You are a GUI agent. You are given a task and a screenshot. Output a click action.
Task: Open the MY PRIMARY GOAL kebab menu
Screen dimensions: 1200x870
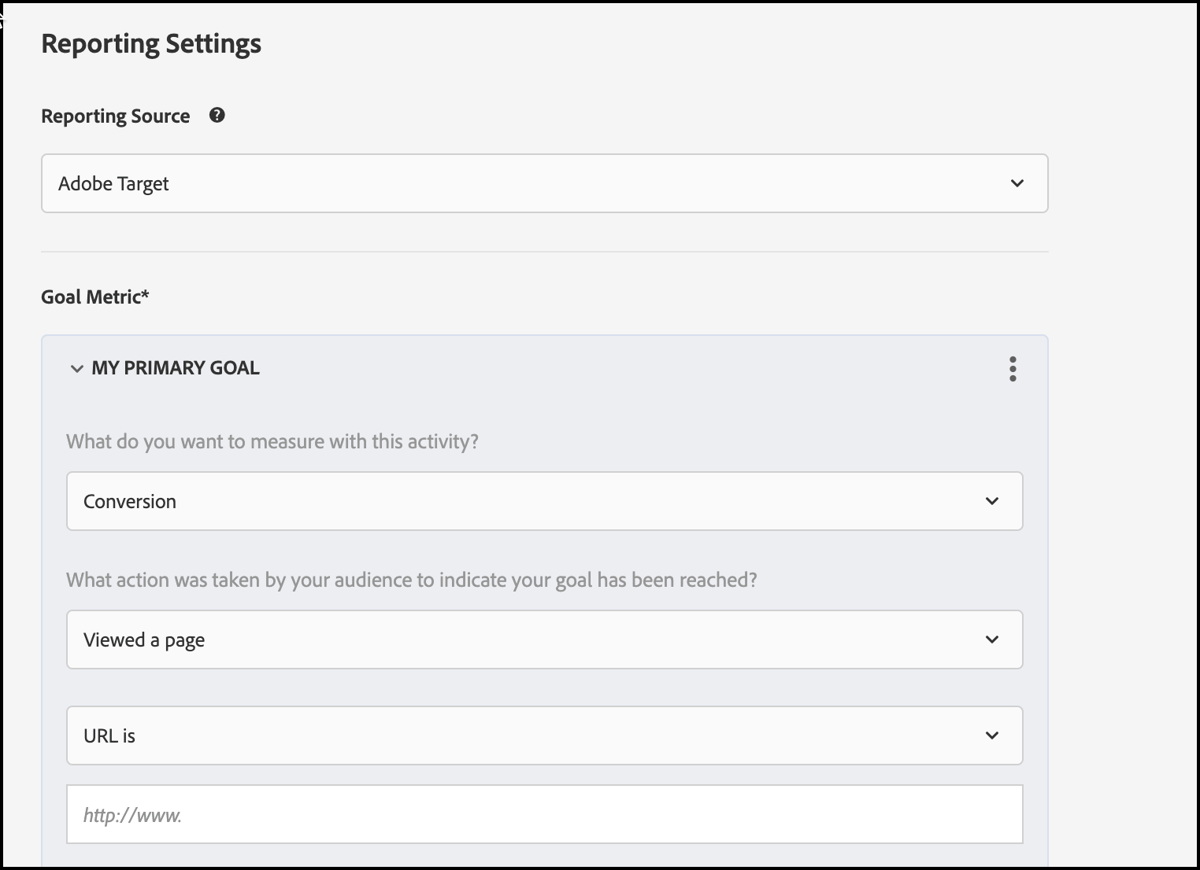point(1012,369)
